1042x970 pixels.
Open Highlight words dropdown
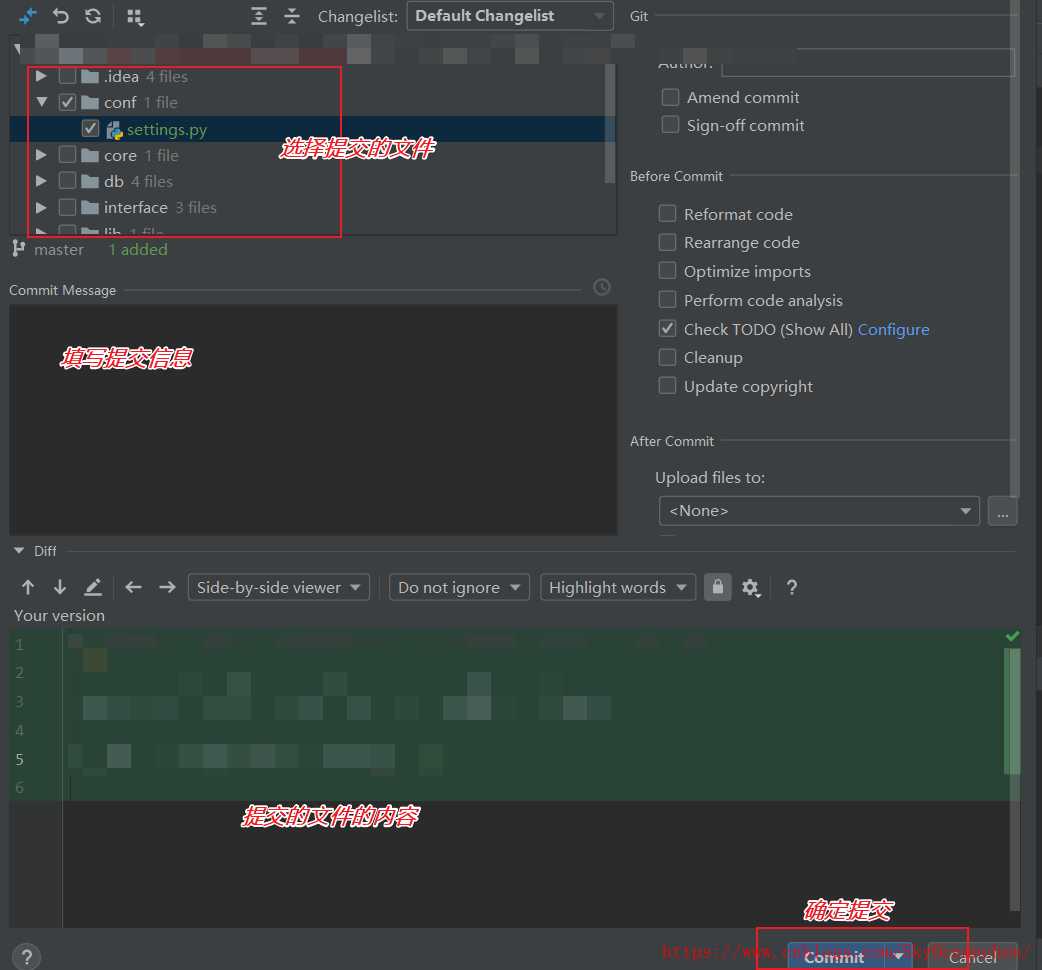(x=617, y=587)
